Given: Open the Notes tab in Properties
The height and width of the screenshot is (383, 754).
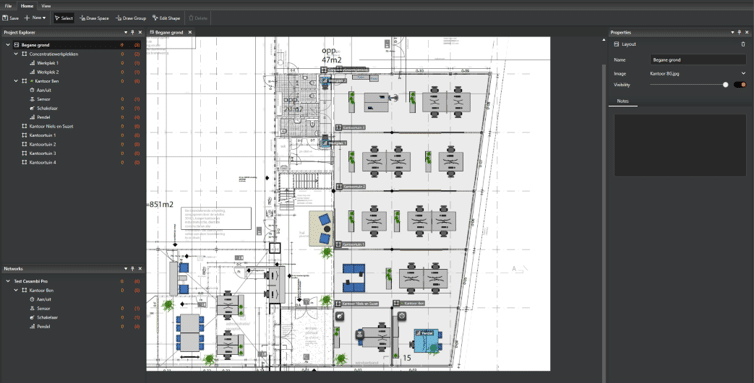Looking at the screenshot, I should [x=623, y=102].
